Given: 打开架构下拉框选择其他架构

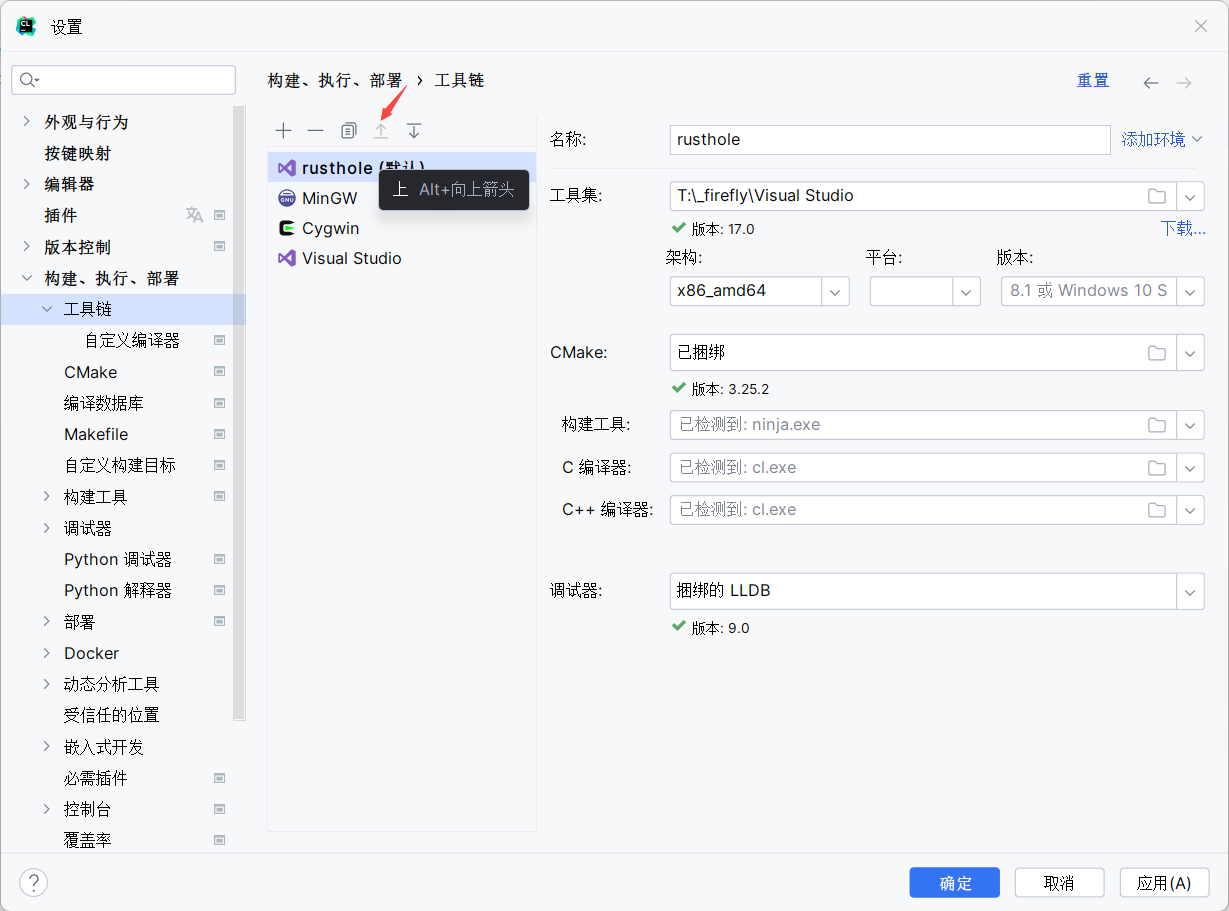Looking at the screenshot, I should click(x=835, y=291).
